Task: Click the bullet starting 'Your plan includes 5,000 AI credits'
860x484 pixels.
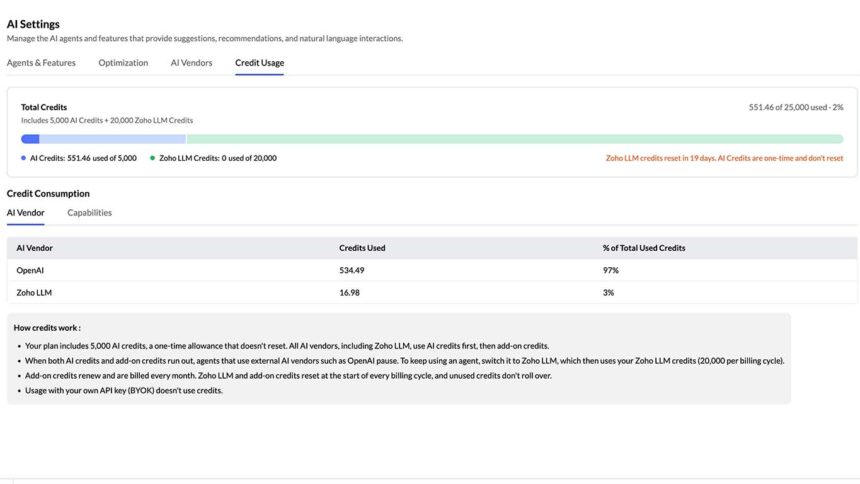Action: pyautogui.click(x=287, y=346)
